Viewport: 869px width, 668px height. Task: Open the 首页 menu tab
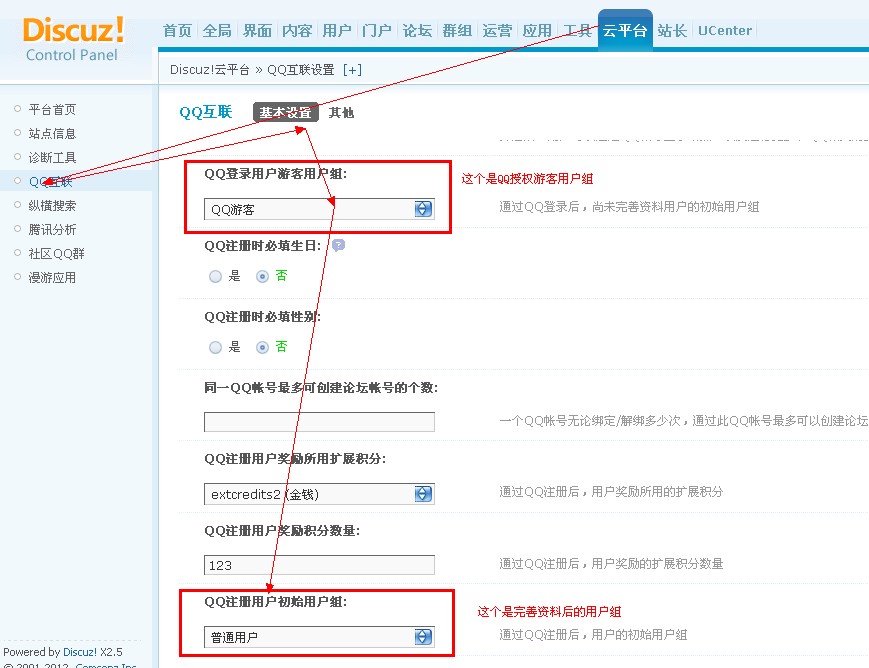coord(177,30)
